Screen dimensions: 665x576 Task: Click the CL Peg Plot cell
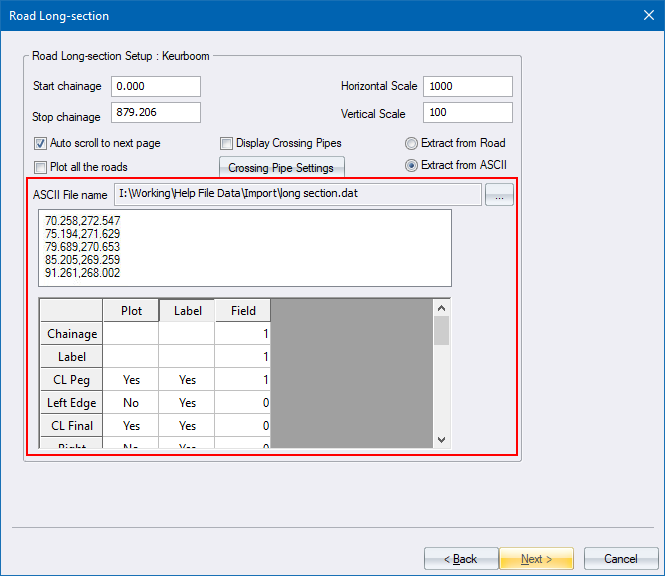[131, 380]
